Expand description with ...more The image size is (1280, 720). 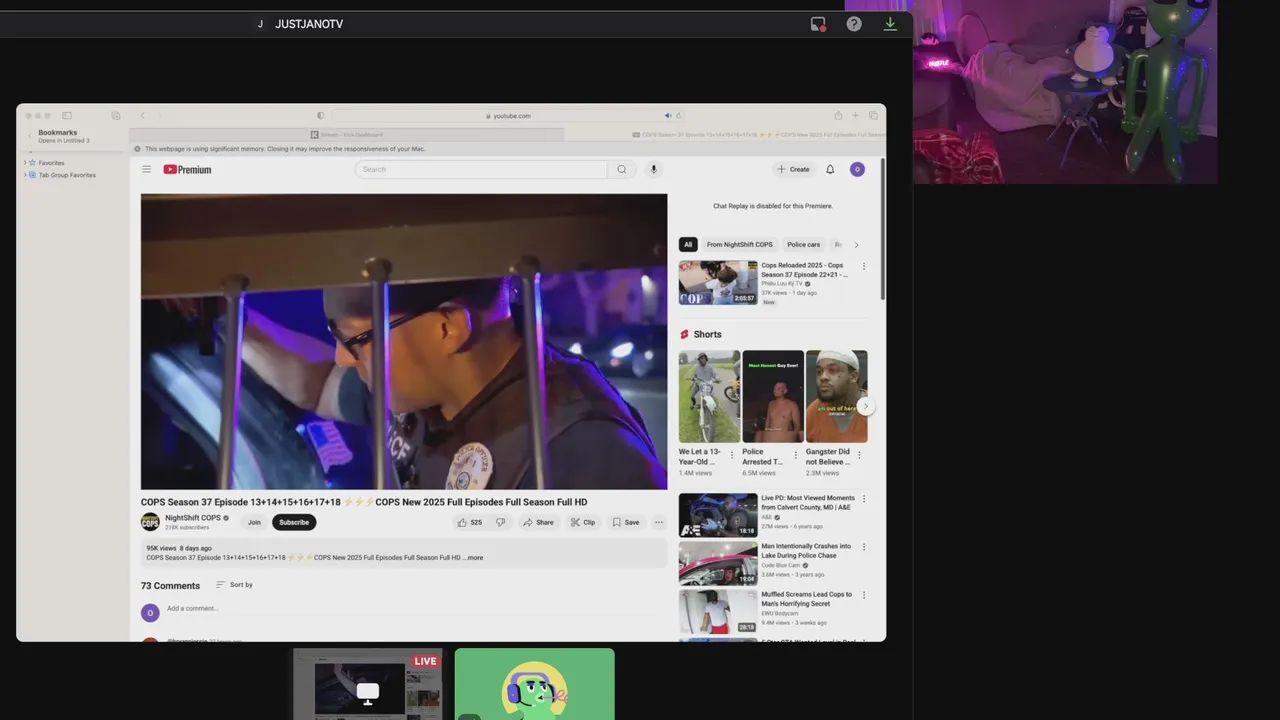click(x=474, y=558)
